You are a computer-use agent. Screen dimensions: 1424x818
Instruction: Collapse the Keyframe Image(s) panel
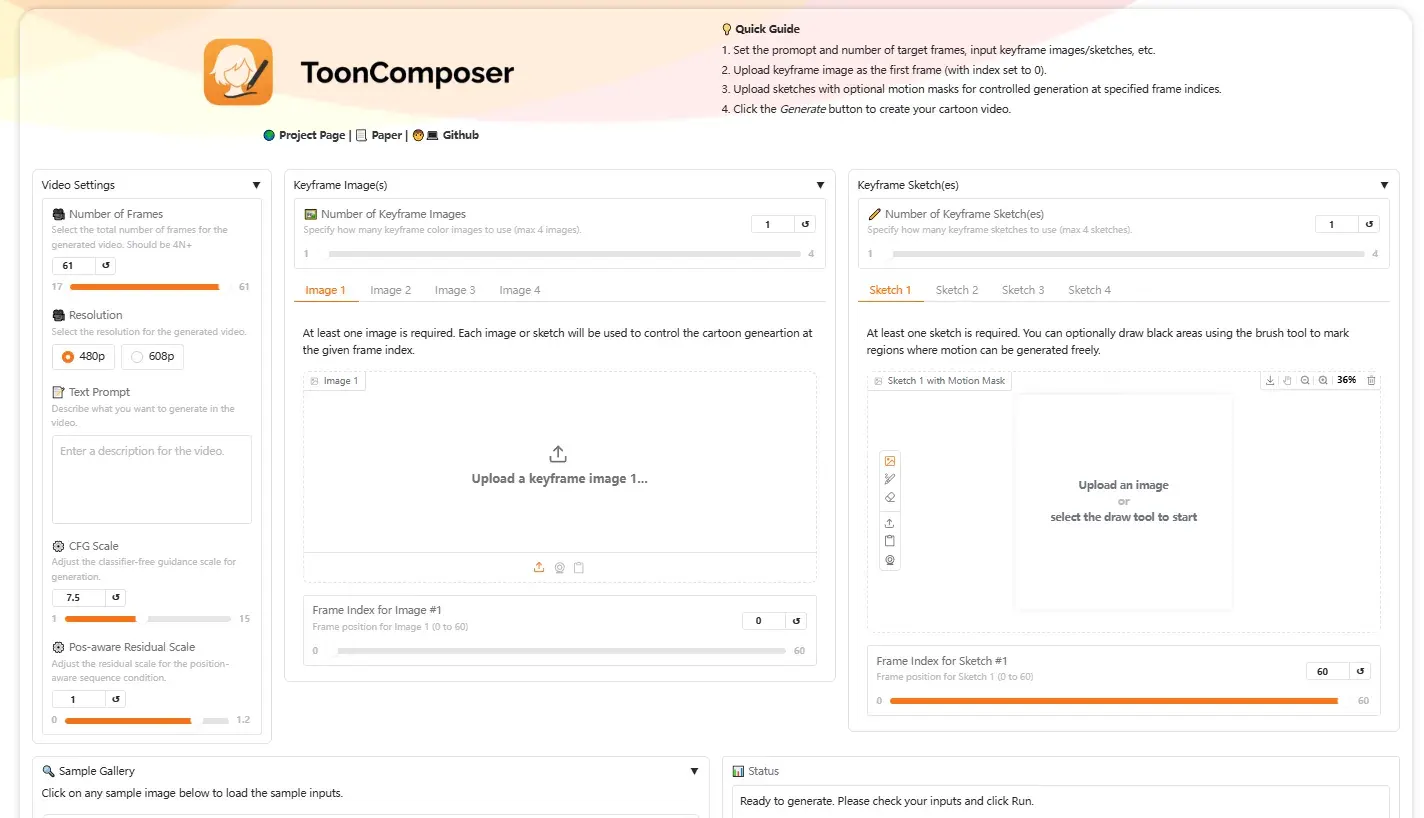820,185
